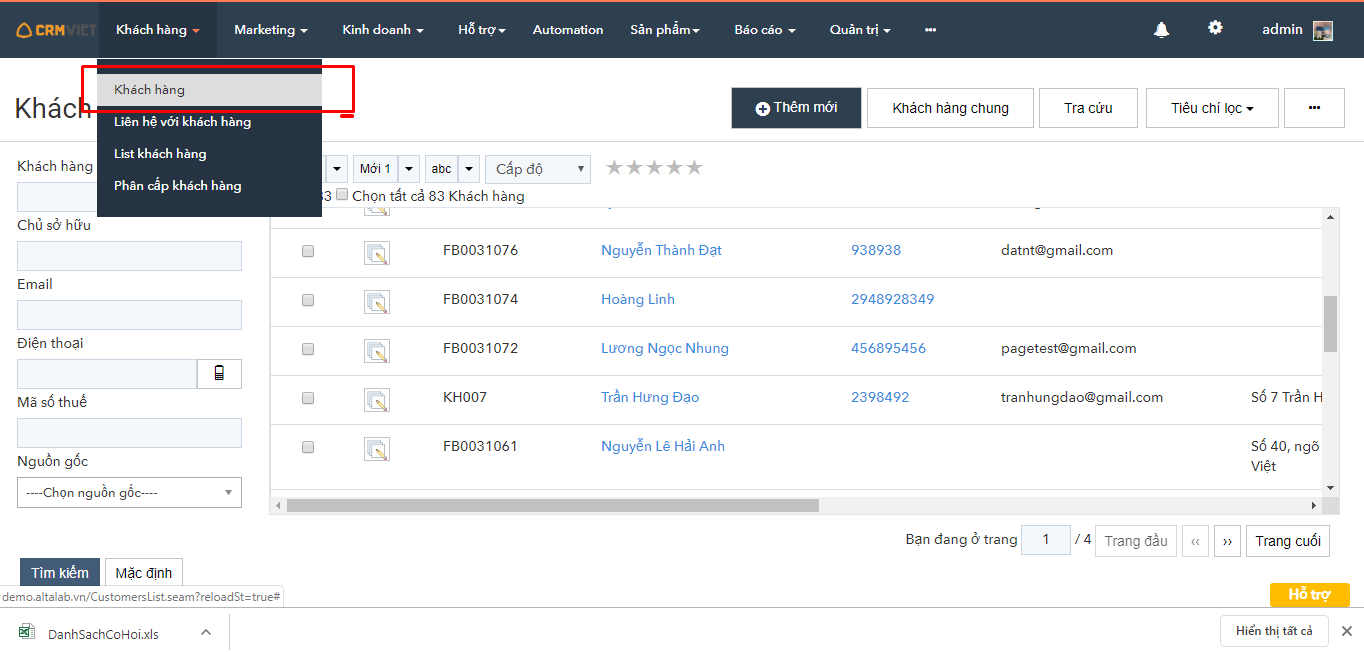Open the Marketing menu
The width and height of the screenshot is (1364, 652).
click(271, 30)
